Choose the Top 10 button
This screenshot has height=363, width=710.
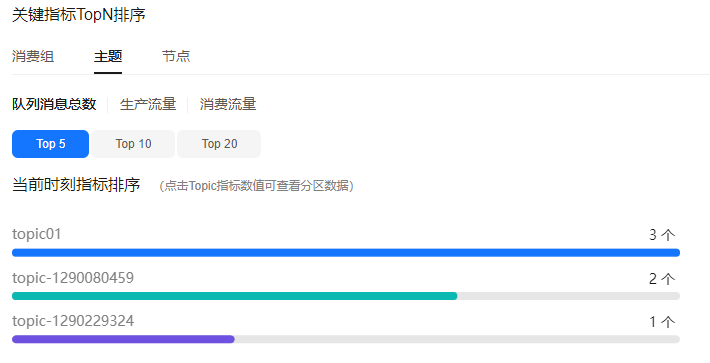(133, 144)
